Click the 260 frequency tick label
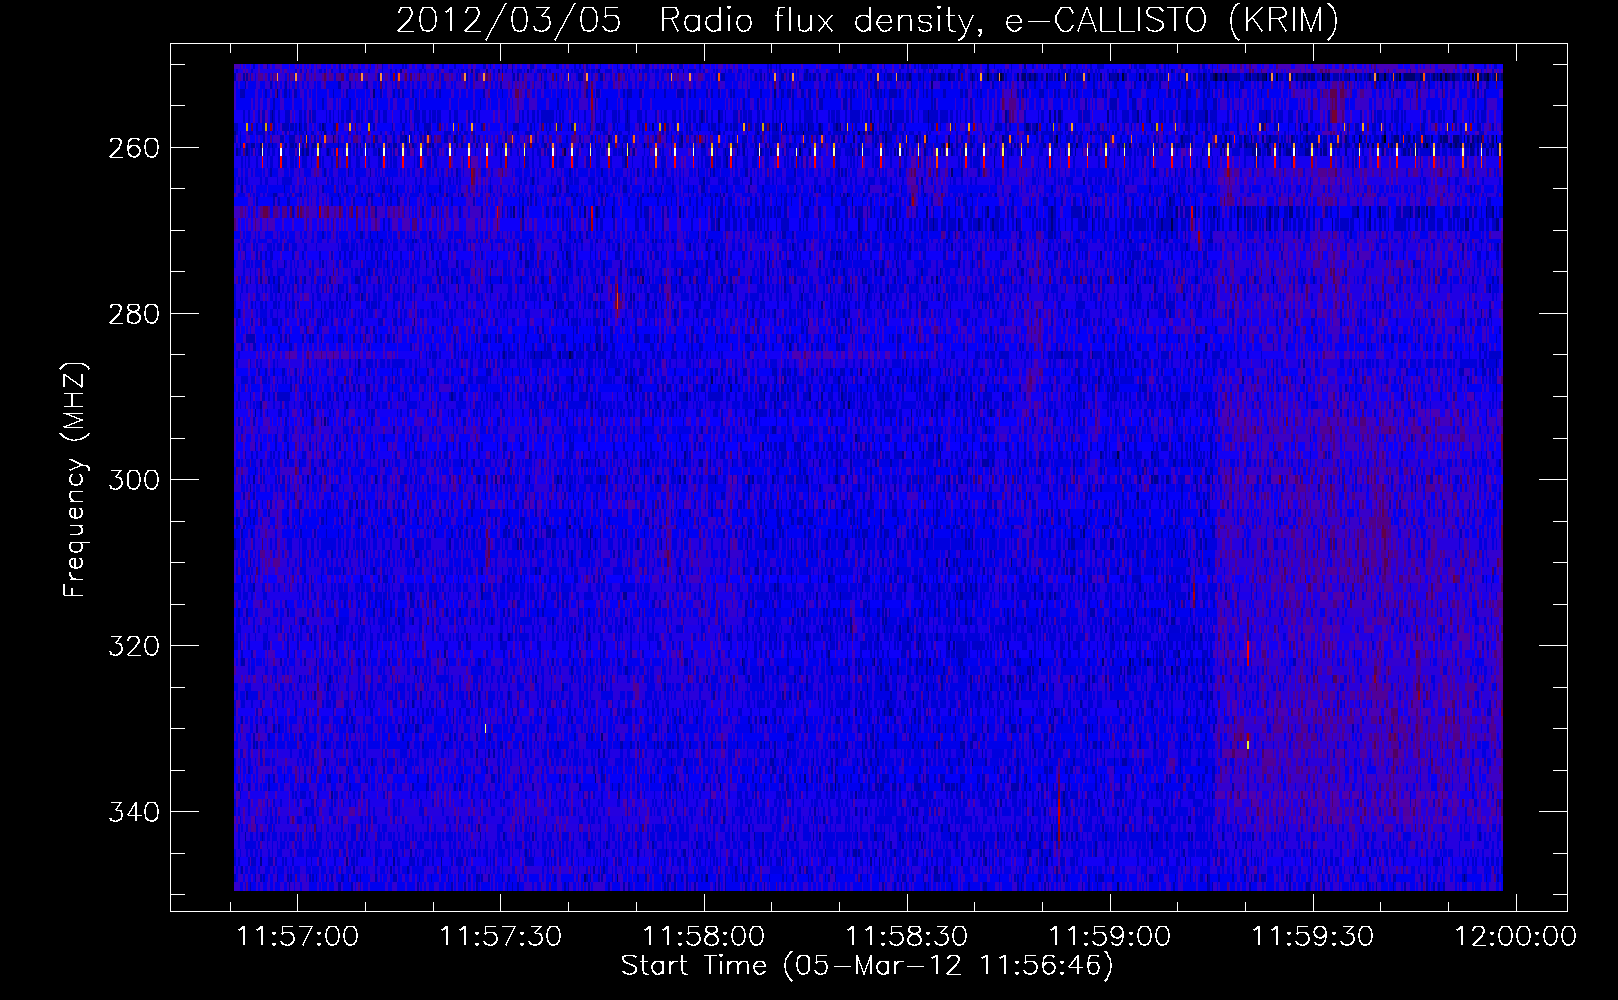 pyautogui.click(x=134, y=148)
